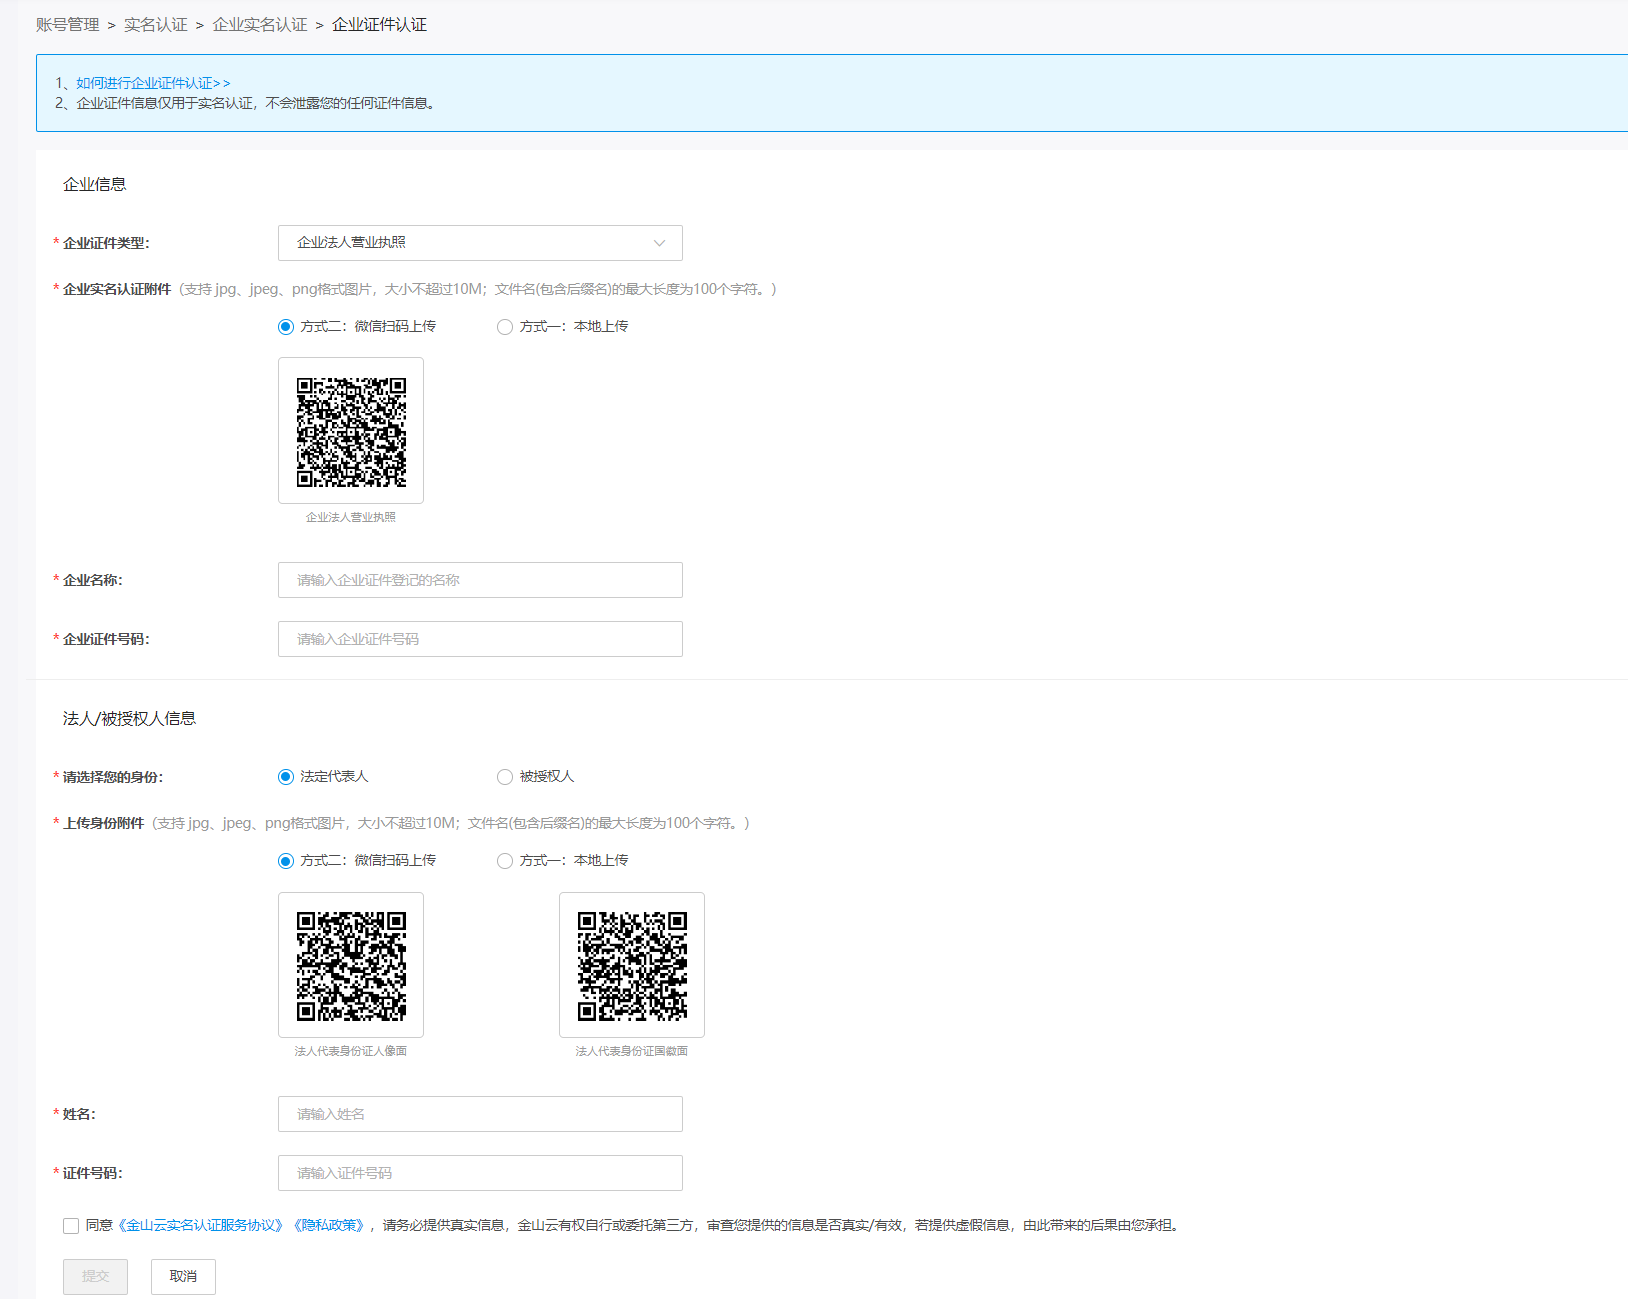The height and width of the screenshot is (1299, 1628).
Task: Focus the 企业名称 input field
Action: point(480,580)
